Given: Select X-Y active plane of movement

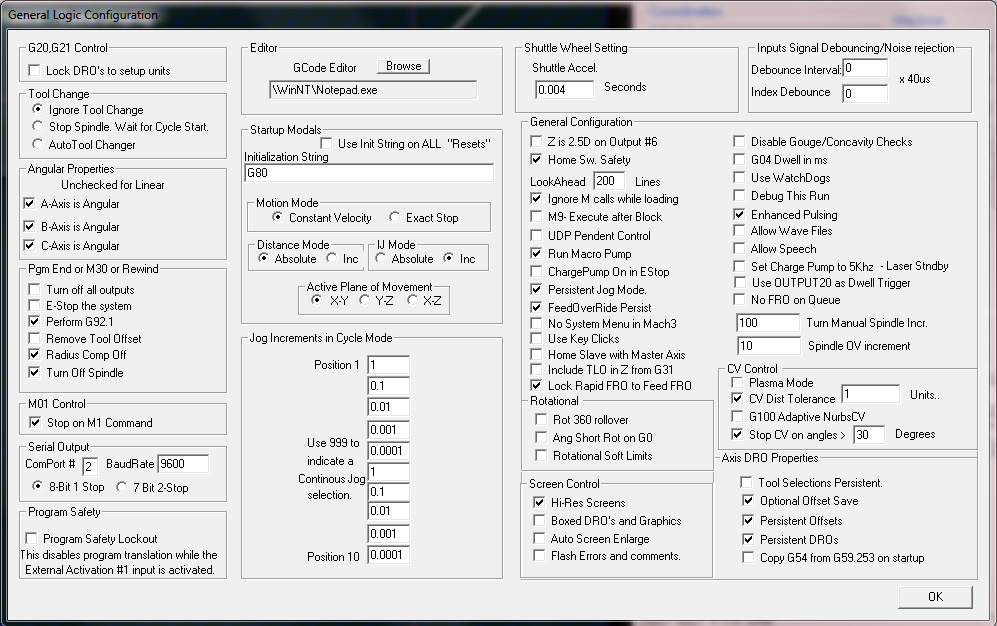Looking at the screenshot, I should click(317, 300).
